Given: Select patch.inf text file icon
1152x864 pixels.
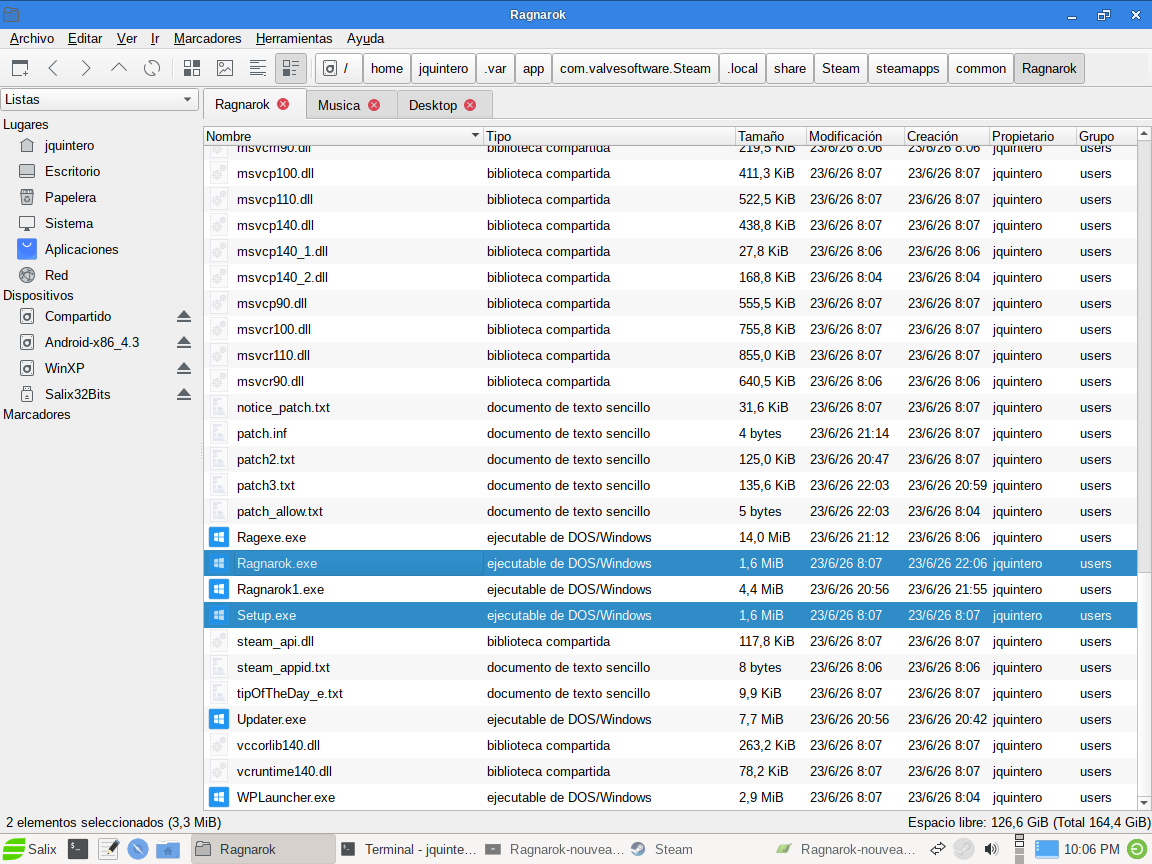Looking at the screenshot, I should pyautogui.click(x=219, y=433).
